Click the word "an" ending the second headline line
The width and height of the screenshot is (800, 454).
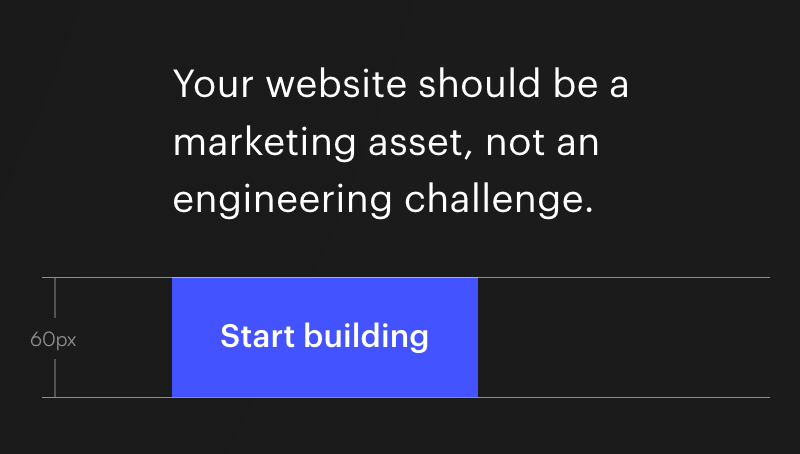click(578, 142)
